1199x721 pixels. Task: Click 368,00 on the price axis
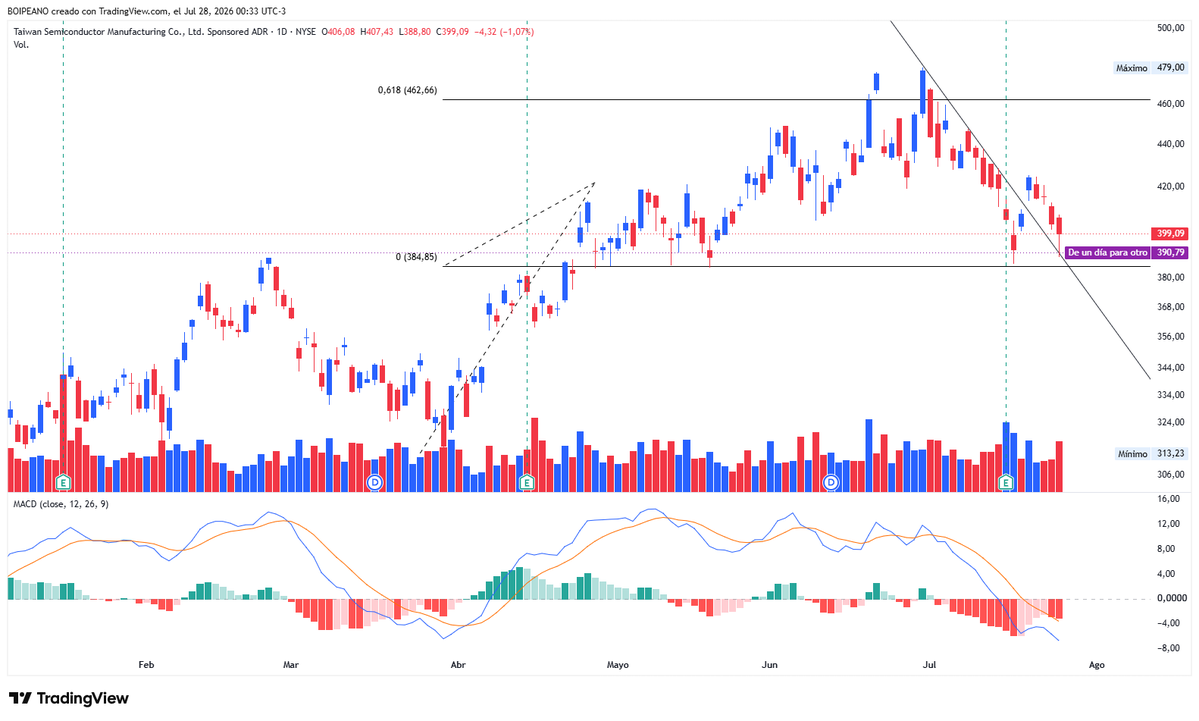1171,307
